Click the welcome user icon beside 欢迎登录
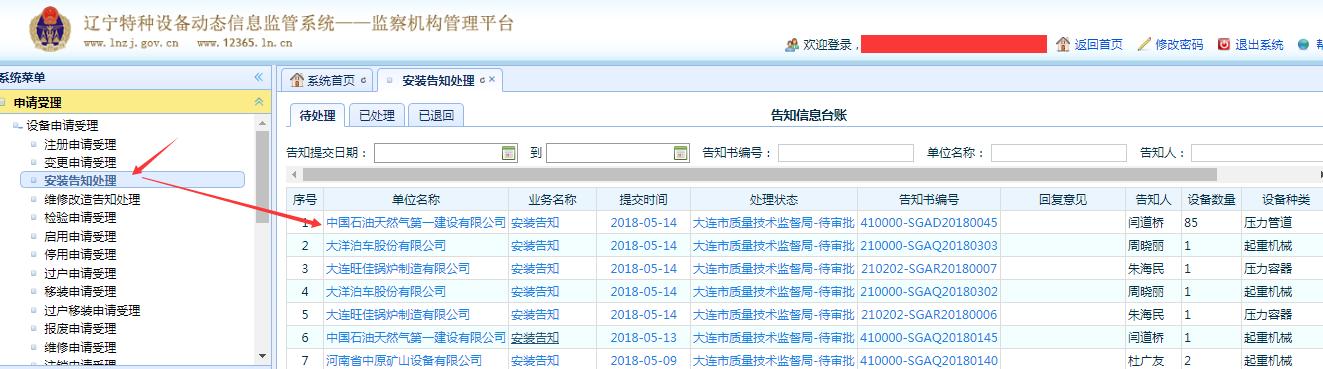 [x=793, y=44]
